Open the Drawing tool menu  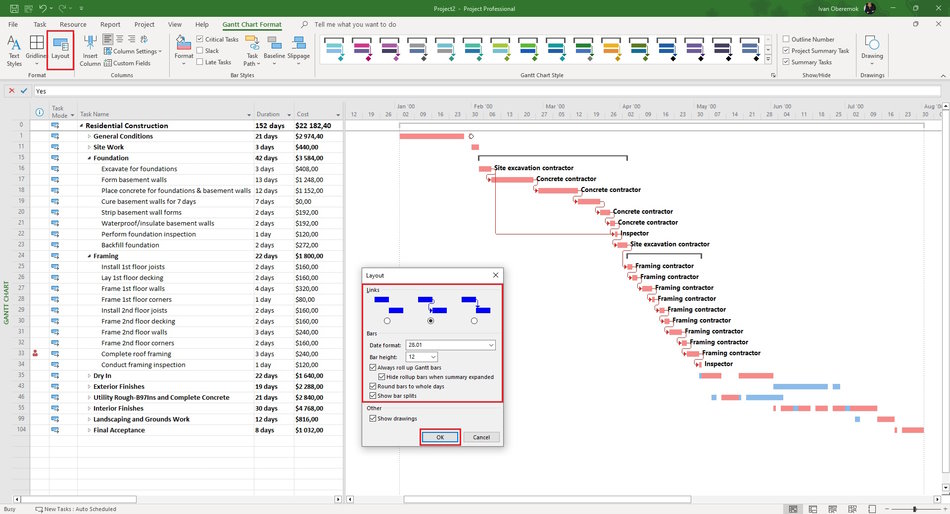click(872, 51)
